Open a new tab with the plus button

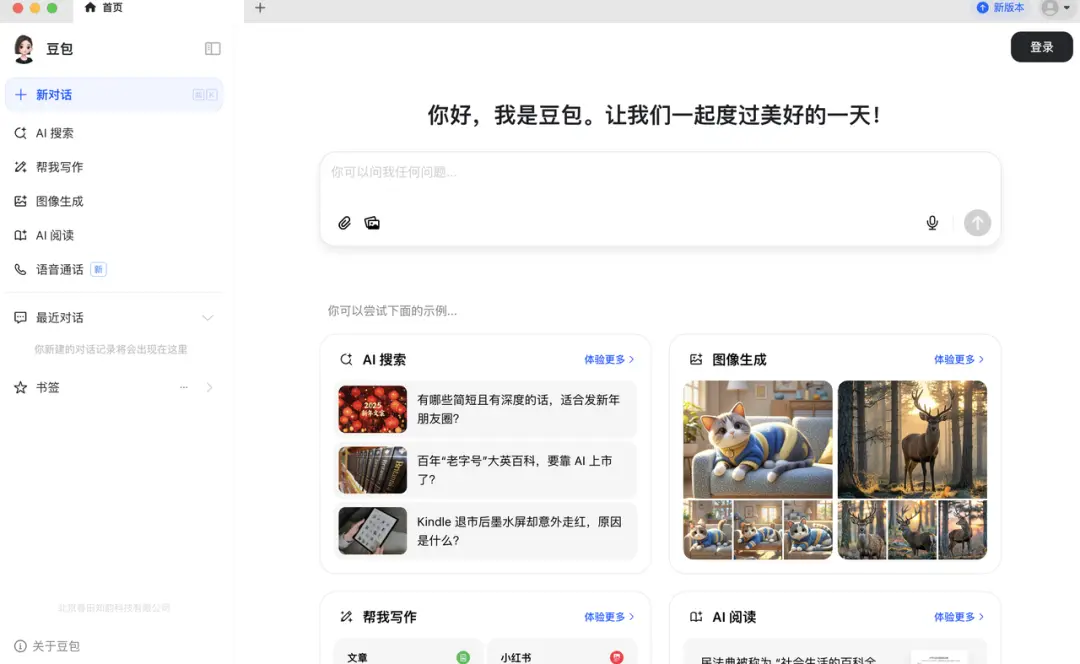pyautogui.click(x=258, y=8)
